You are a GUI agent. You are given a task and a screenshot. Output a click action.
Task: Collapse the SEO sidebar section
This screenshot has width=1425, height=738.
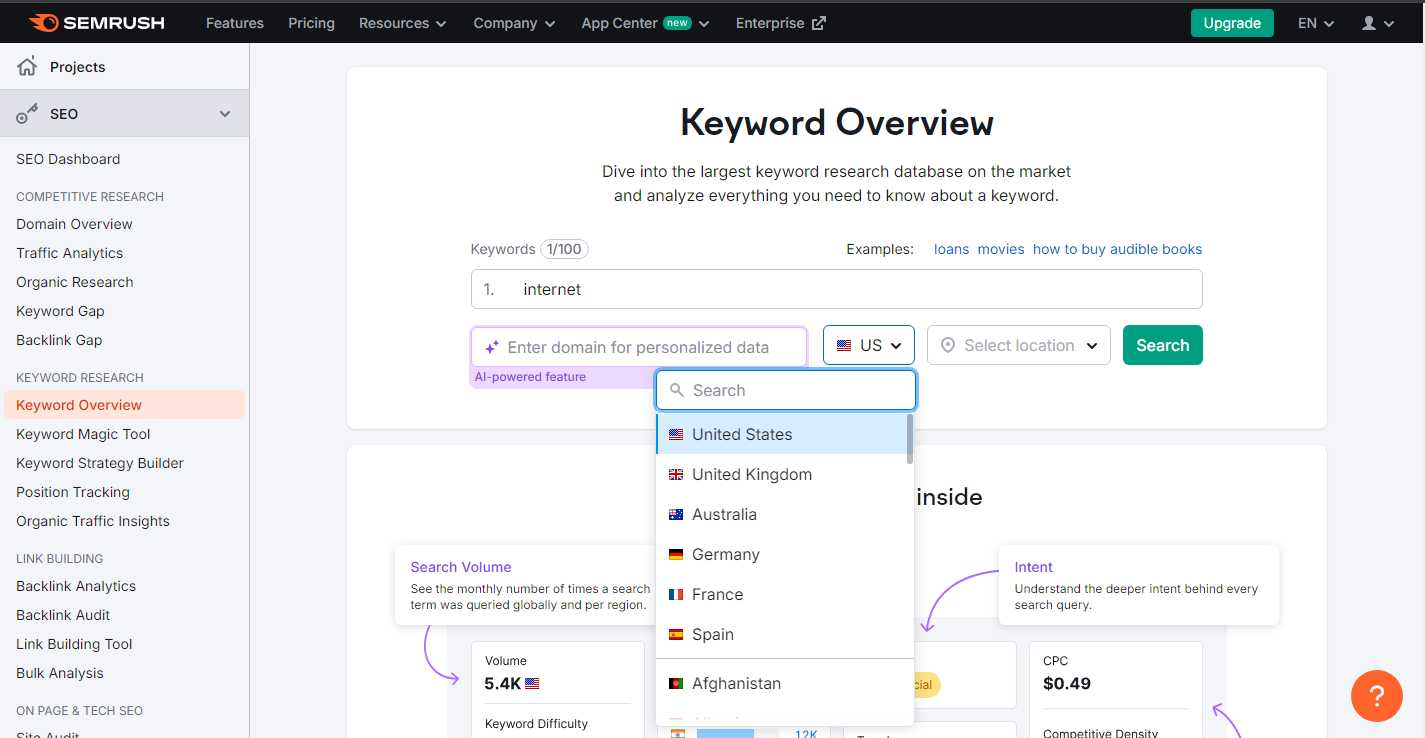pyautogui.click(x=225, y=114)
